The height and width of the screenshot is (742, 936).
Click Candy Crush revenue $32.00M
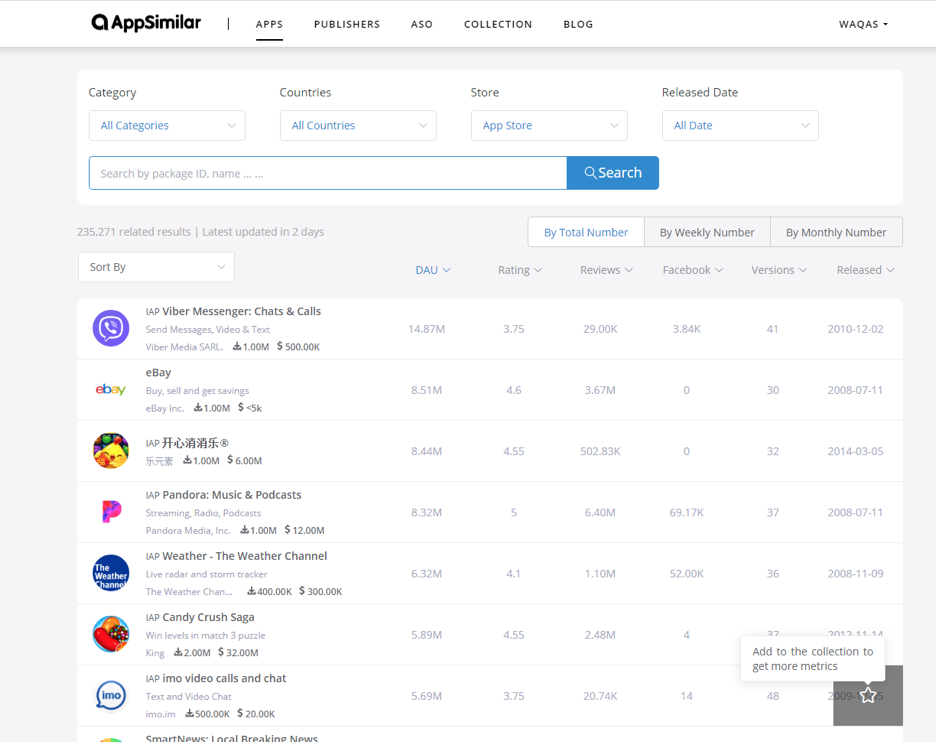tap(238, 652)
